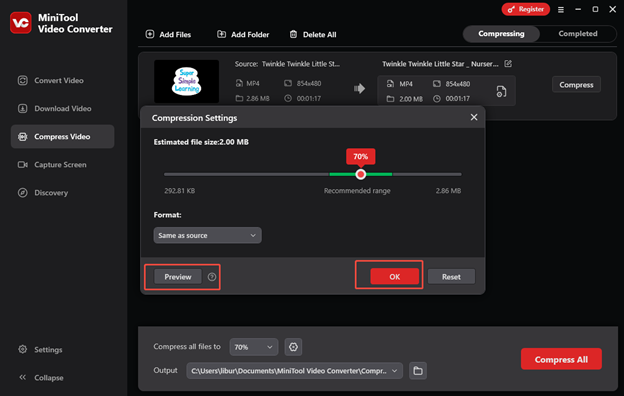Open the Compress all files to 70% dropdown
Image resolution: width=624 pixels, height=396 pixels.
pos(254,347)
